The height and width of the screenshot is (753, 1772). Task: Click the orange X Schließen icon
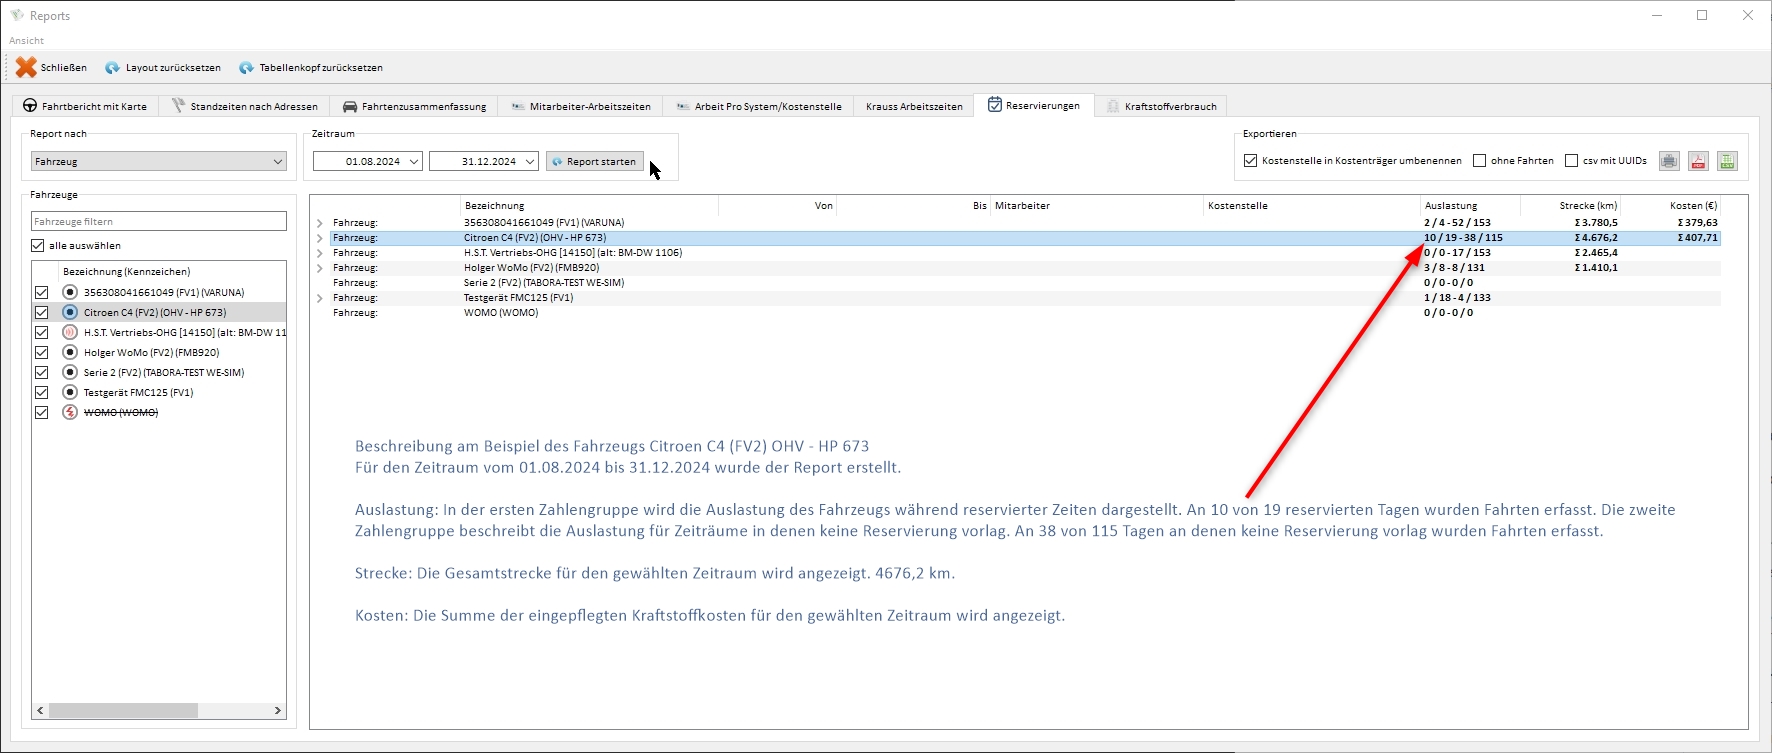pyautogui.click(x=26, y=67)
